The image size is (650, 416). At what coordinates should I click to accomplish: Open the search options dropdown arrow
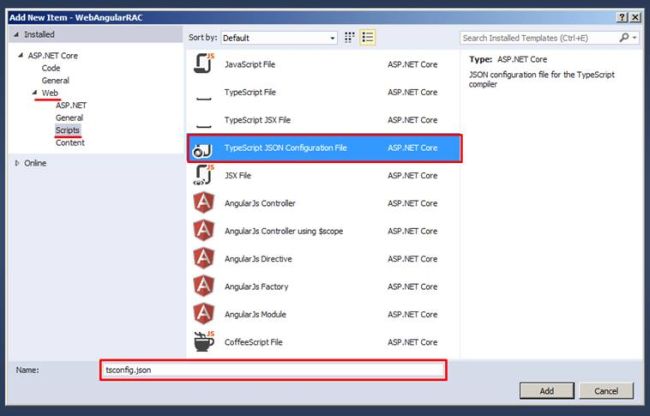(634, 38)
